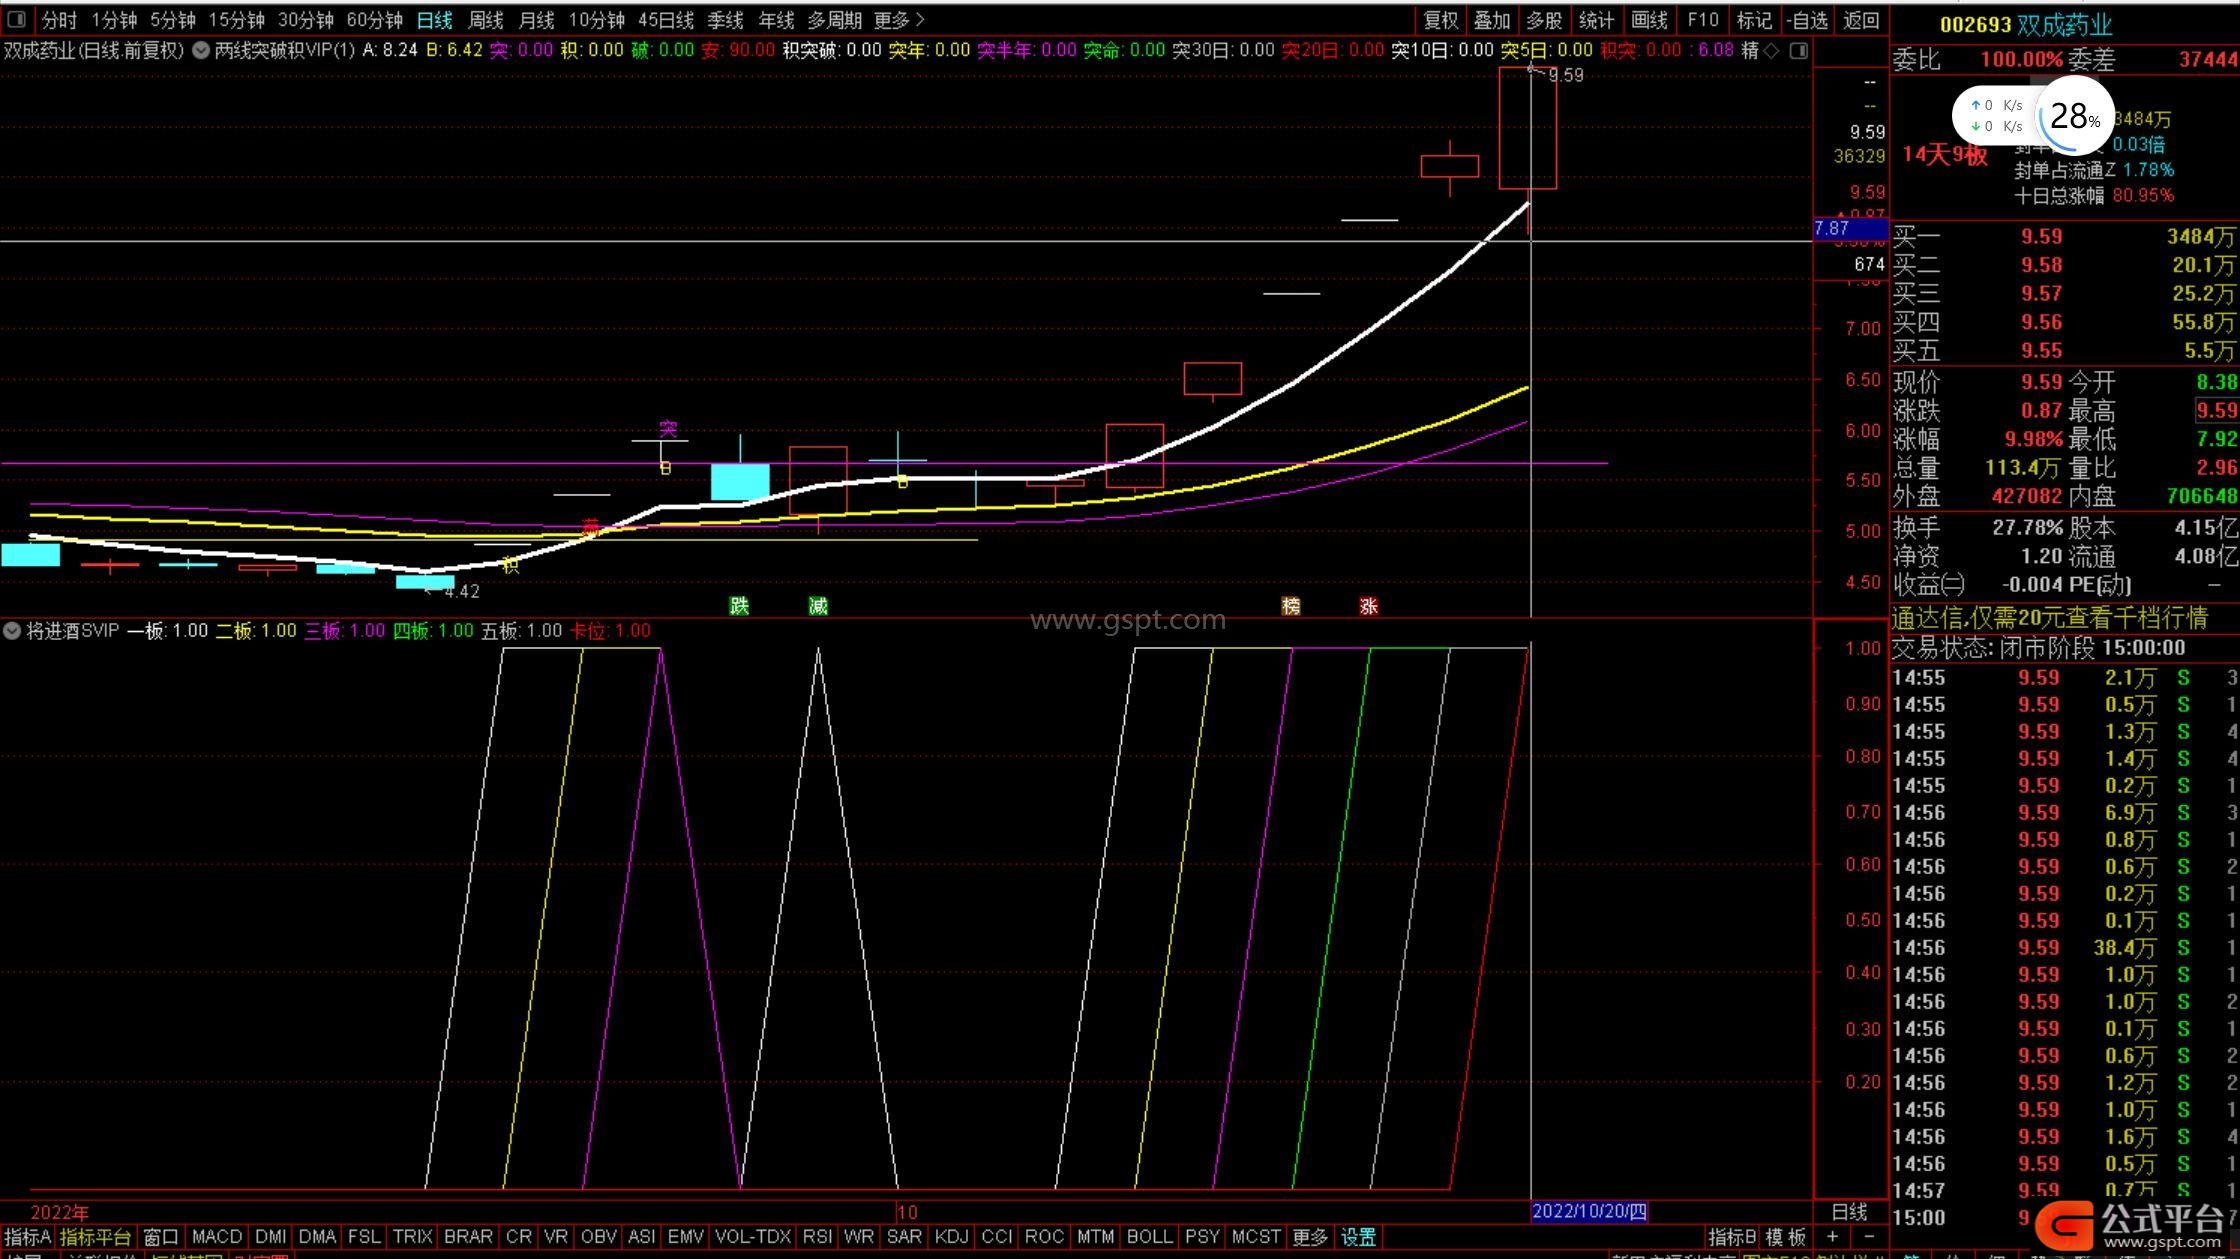The width and height of the screenshot is (2240, 1259).
Task: Switch sub-chart to BOLL indicator
Action: pyautogui.click(x=1149, y=1237)
